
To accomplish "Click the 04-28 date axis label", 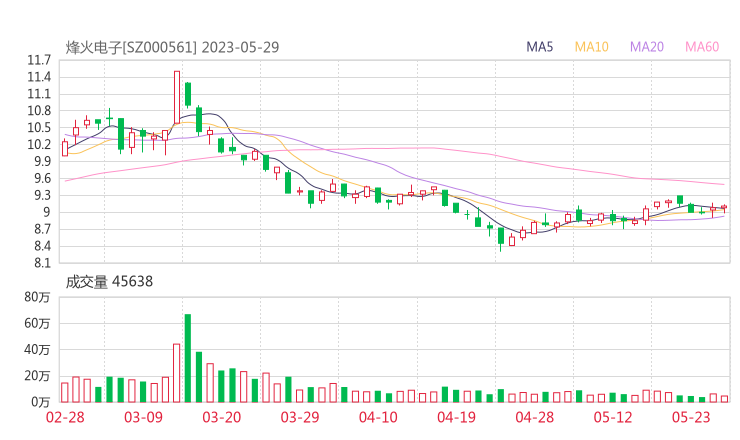I will (535, 417).
